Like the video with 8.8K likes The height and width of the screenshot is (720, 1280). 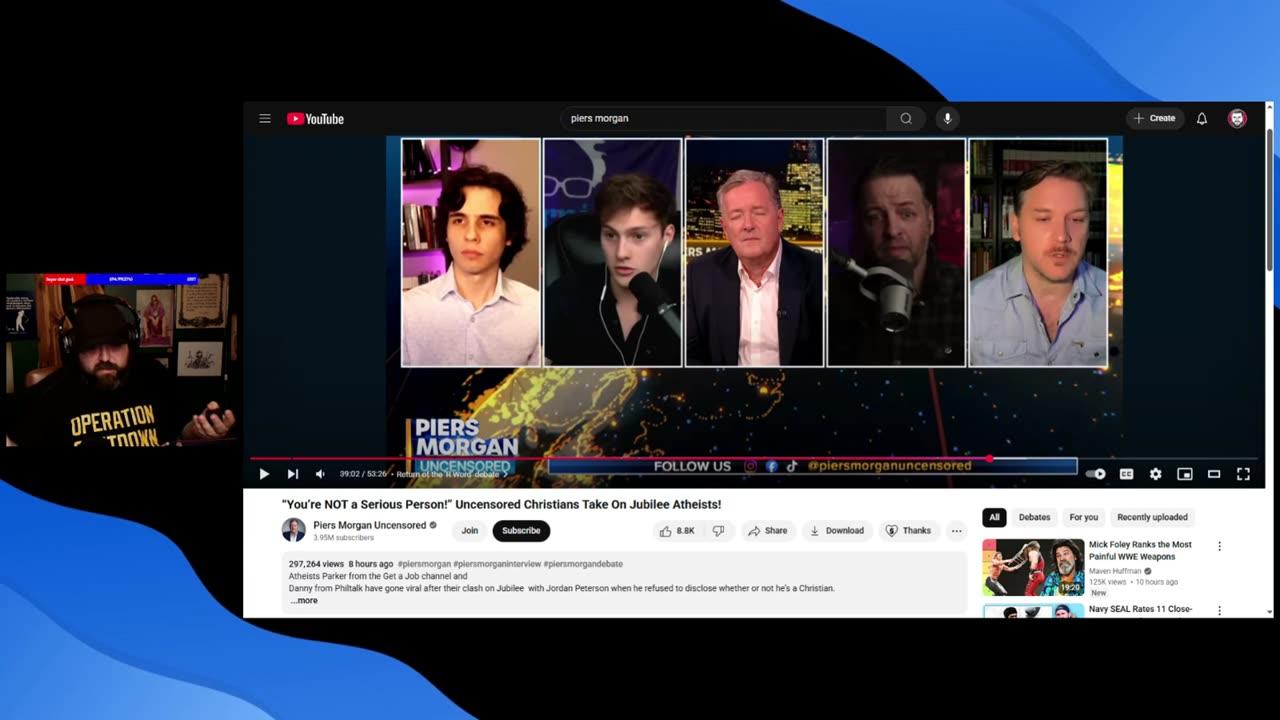pos(677,531)
